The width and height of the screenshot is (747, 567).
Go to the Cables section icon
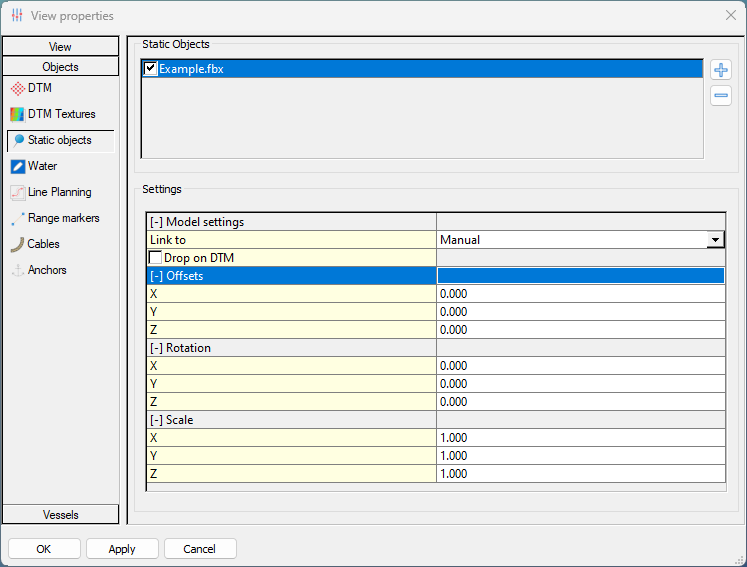point(17,244)
